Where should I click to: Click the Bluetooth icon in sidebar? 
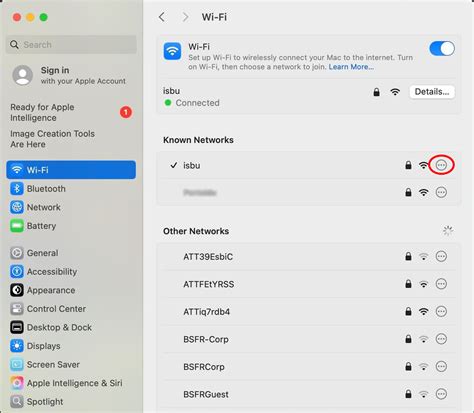pyautogui.click(x=17, y=189)
